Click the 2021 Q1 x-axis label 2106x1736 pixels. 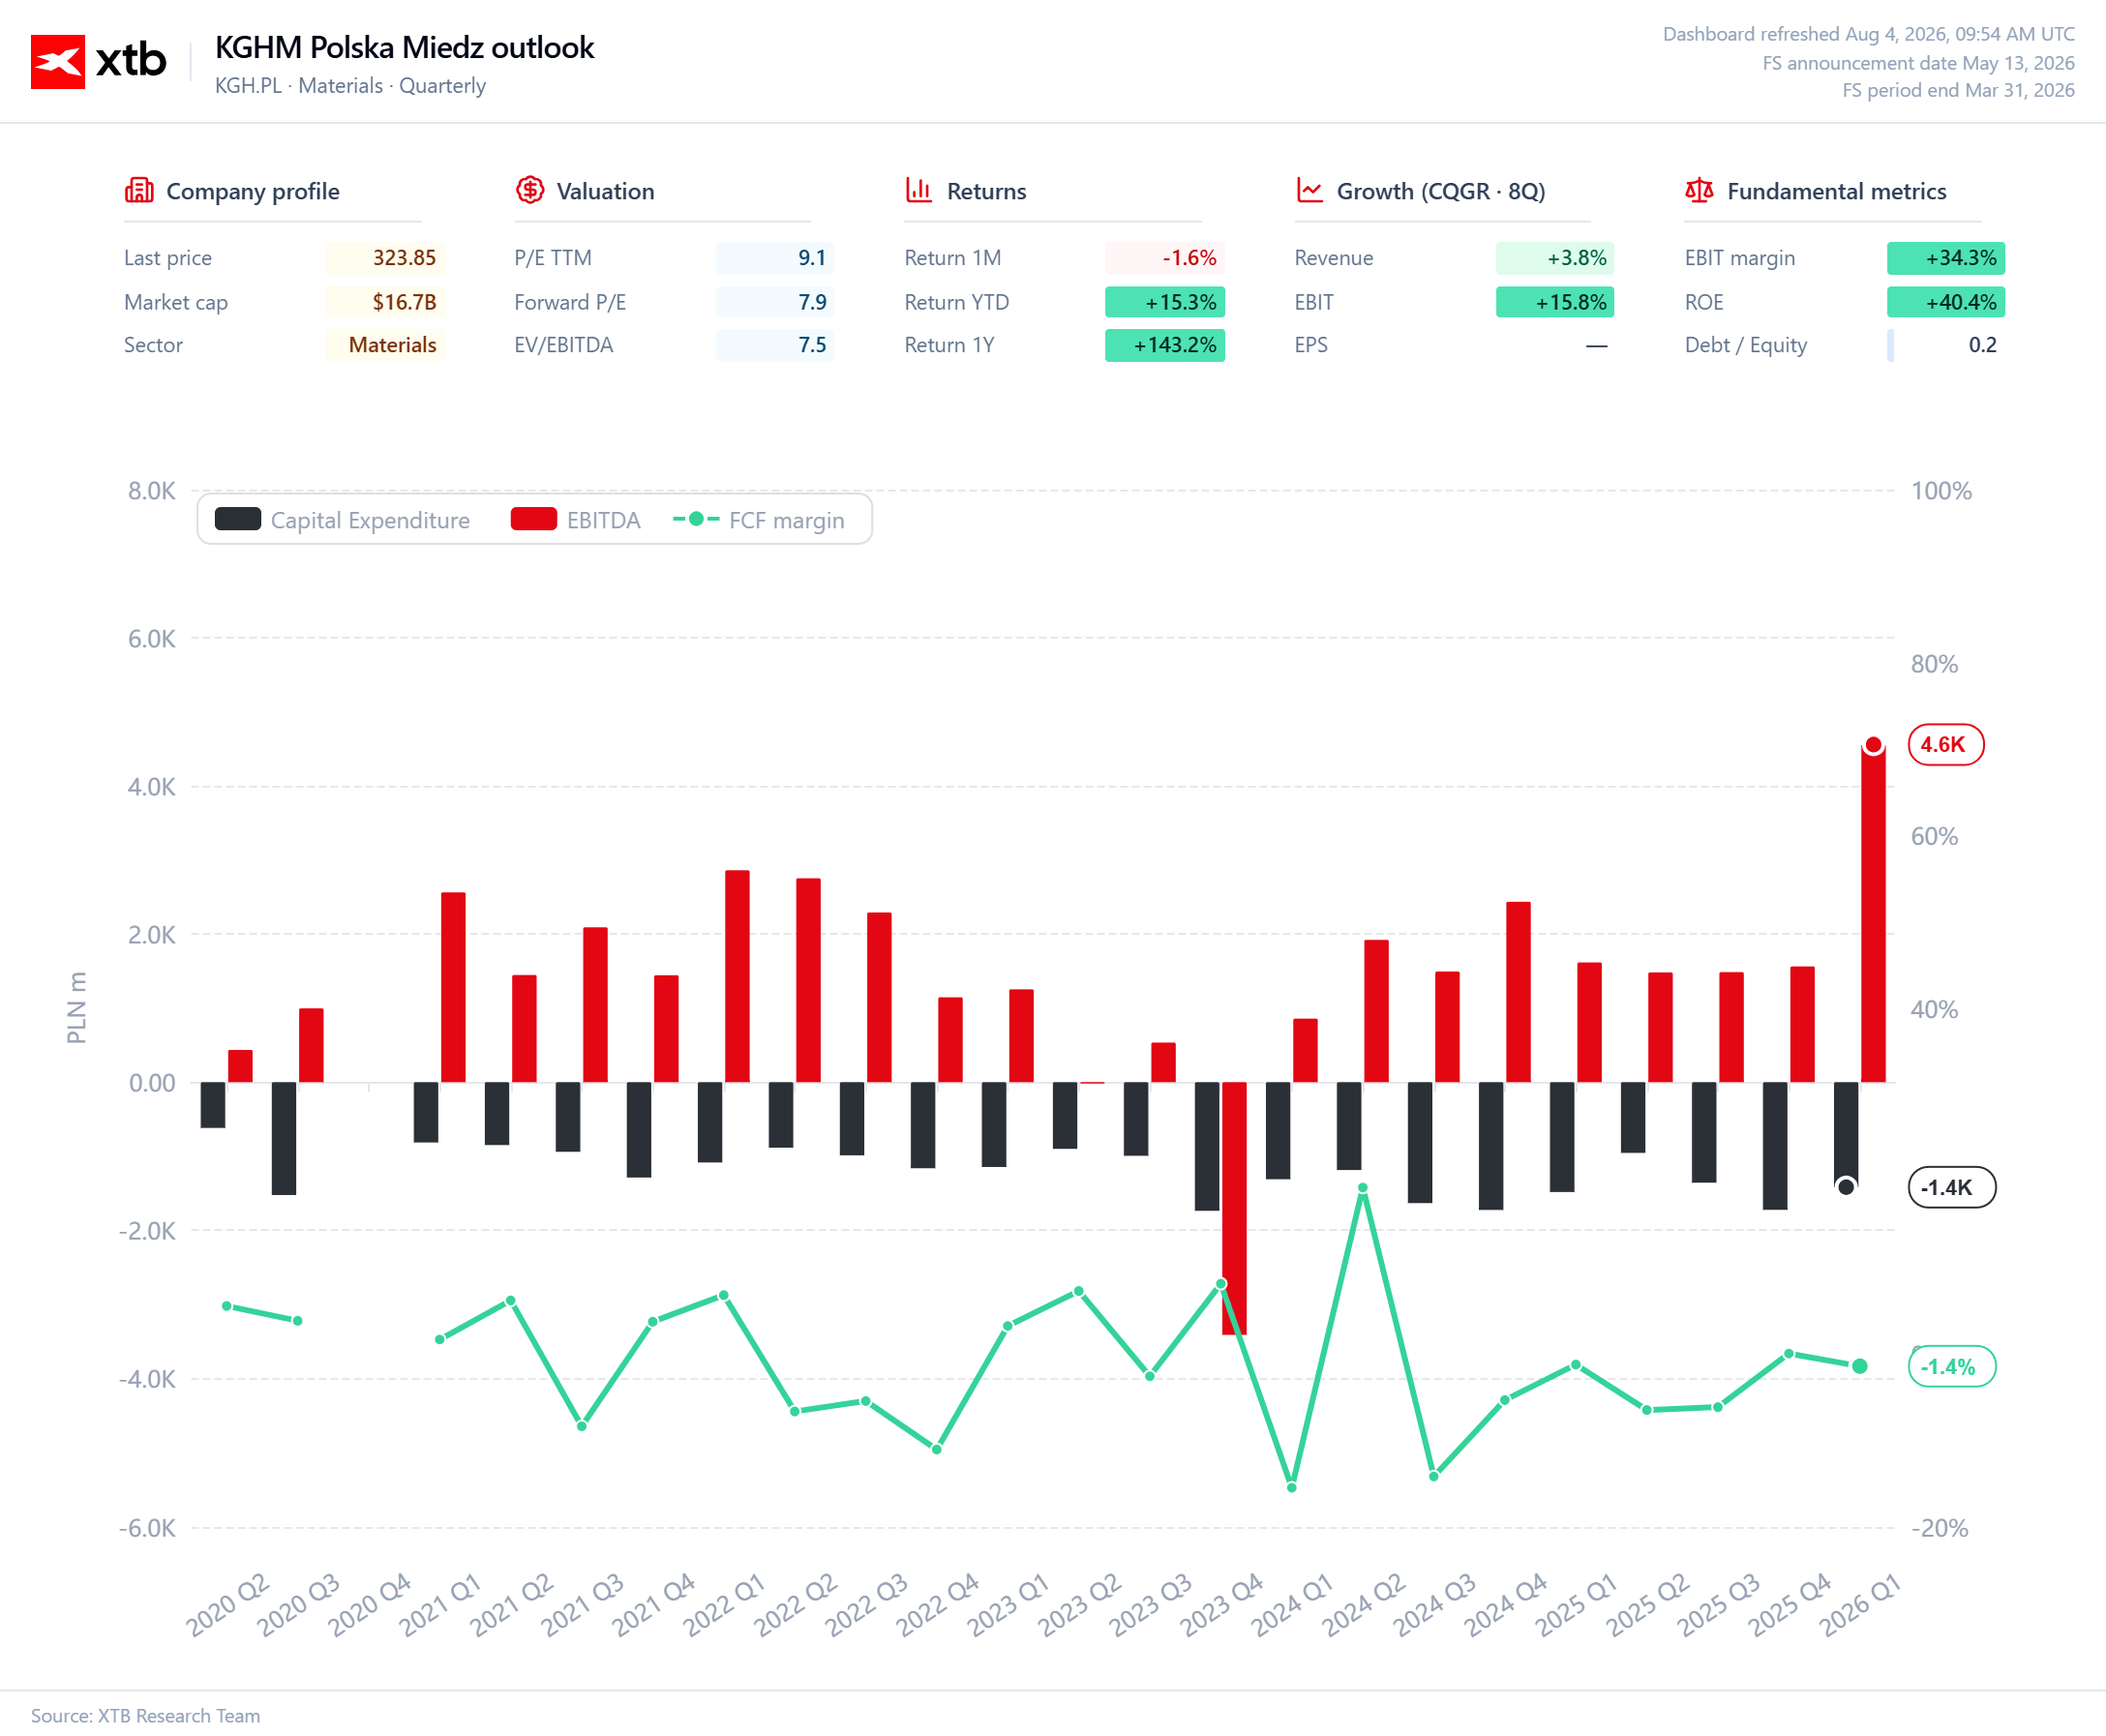(x=441, y=1604)
